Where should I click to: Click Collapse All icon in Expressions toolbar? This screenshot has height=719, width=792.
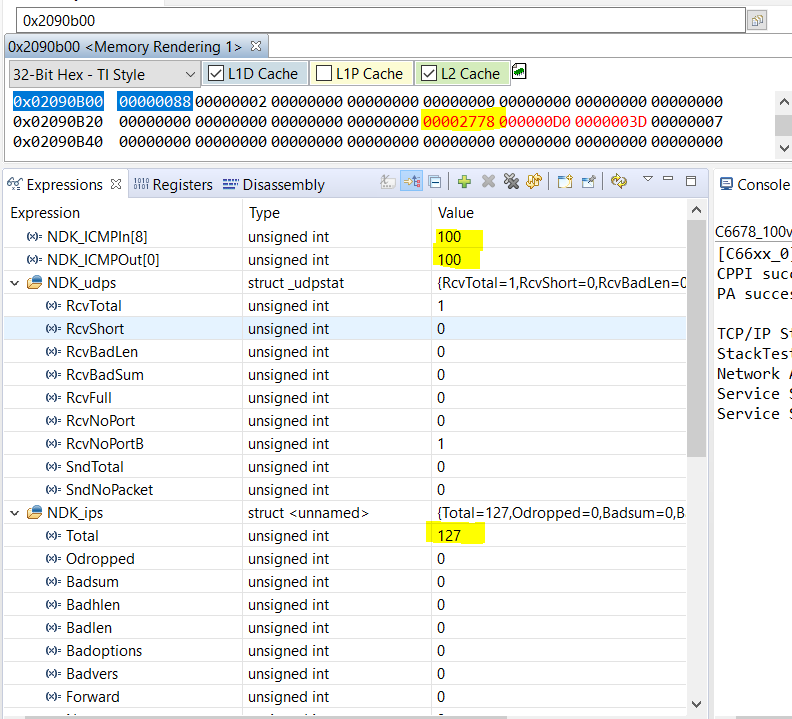435,181
